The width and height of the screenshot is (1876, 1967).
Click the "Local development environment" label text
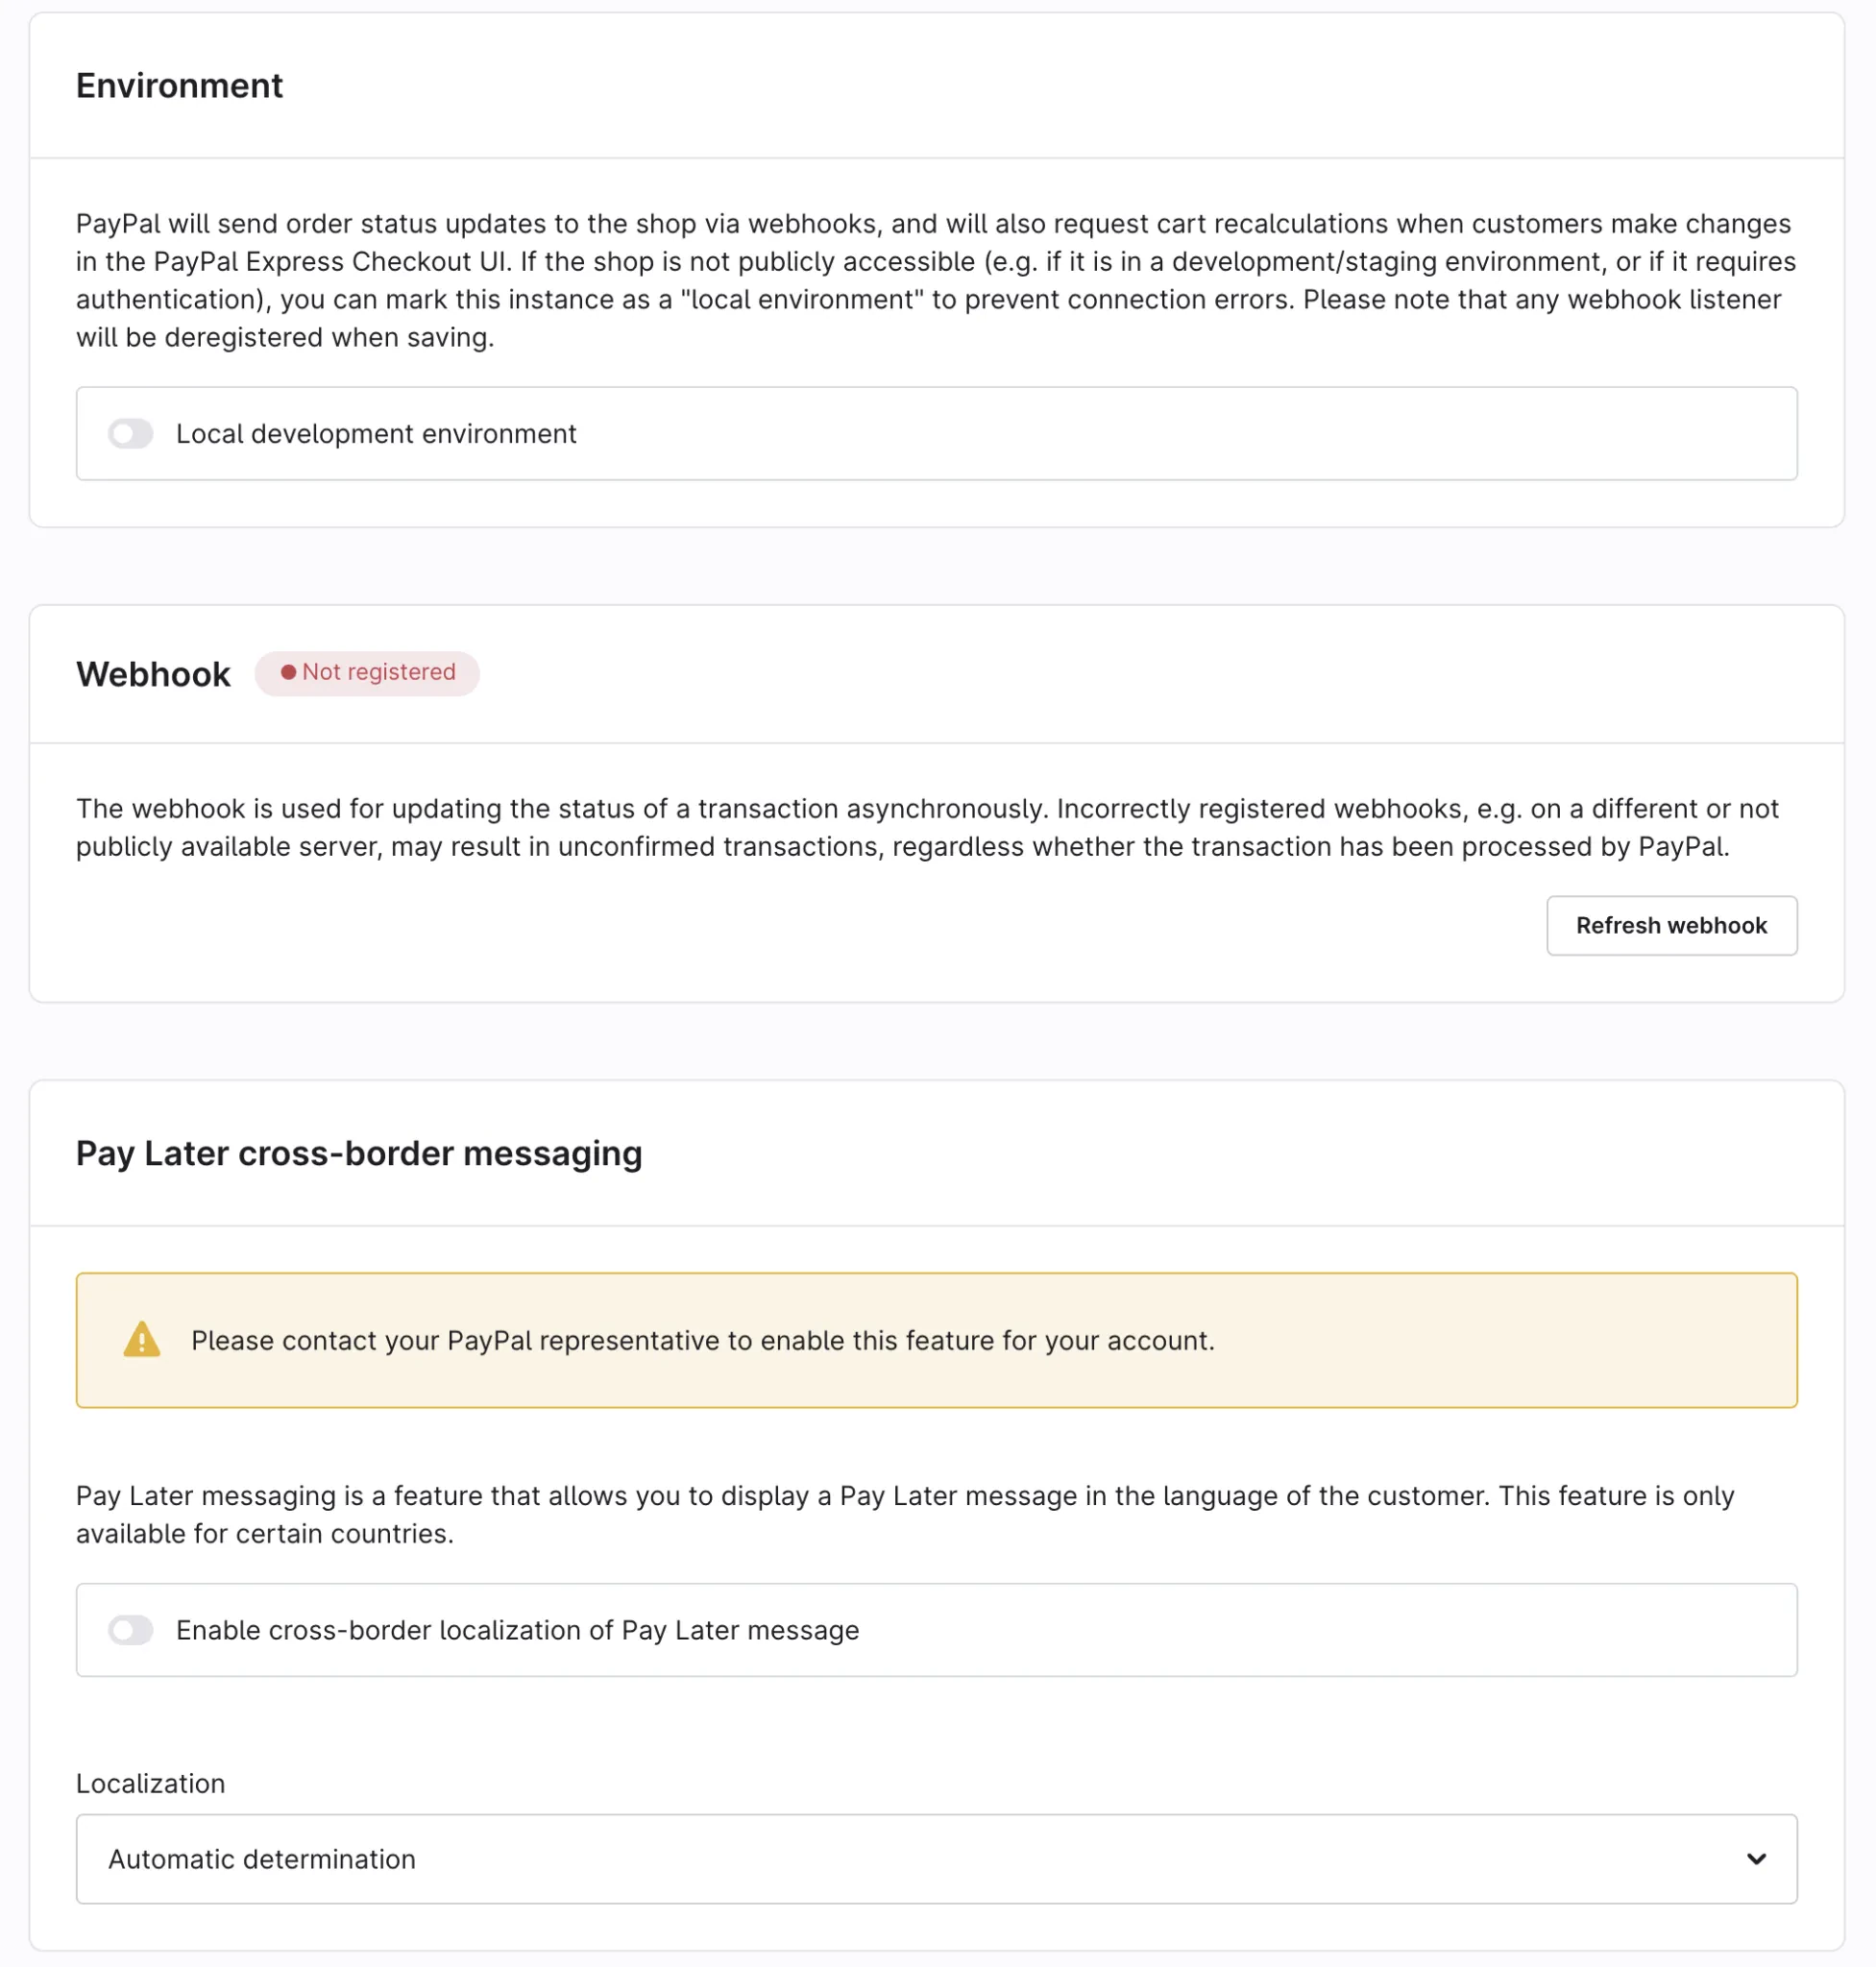[x=376, y=434]
